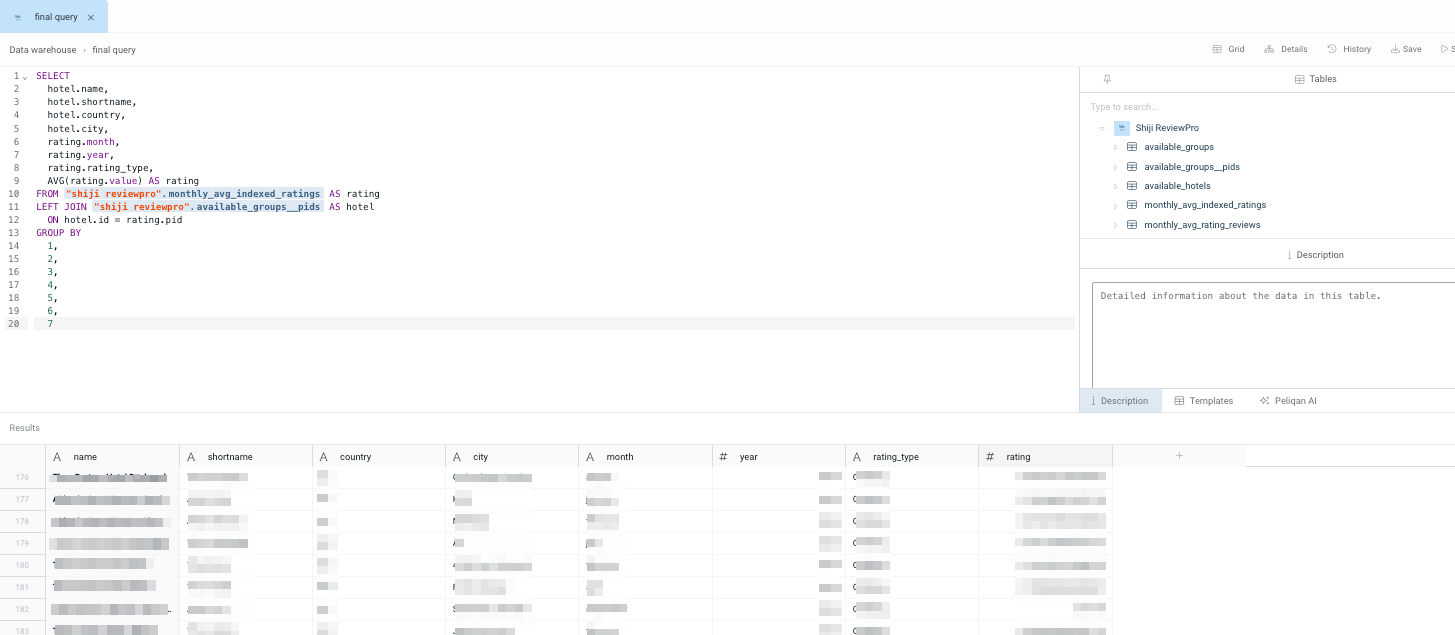The height and width of the screenshot is (635, 1455).
Task: Expand the monthly_avg_rating_reviews table
Action: point(1115,225)
